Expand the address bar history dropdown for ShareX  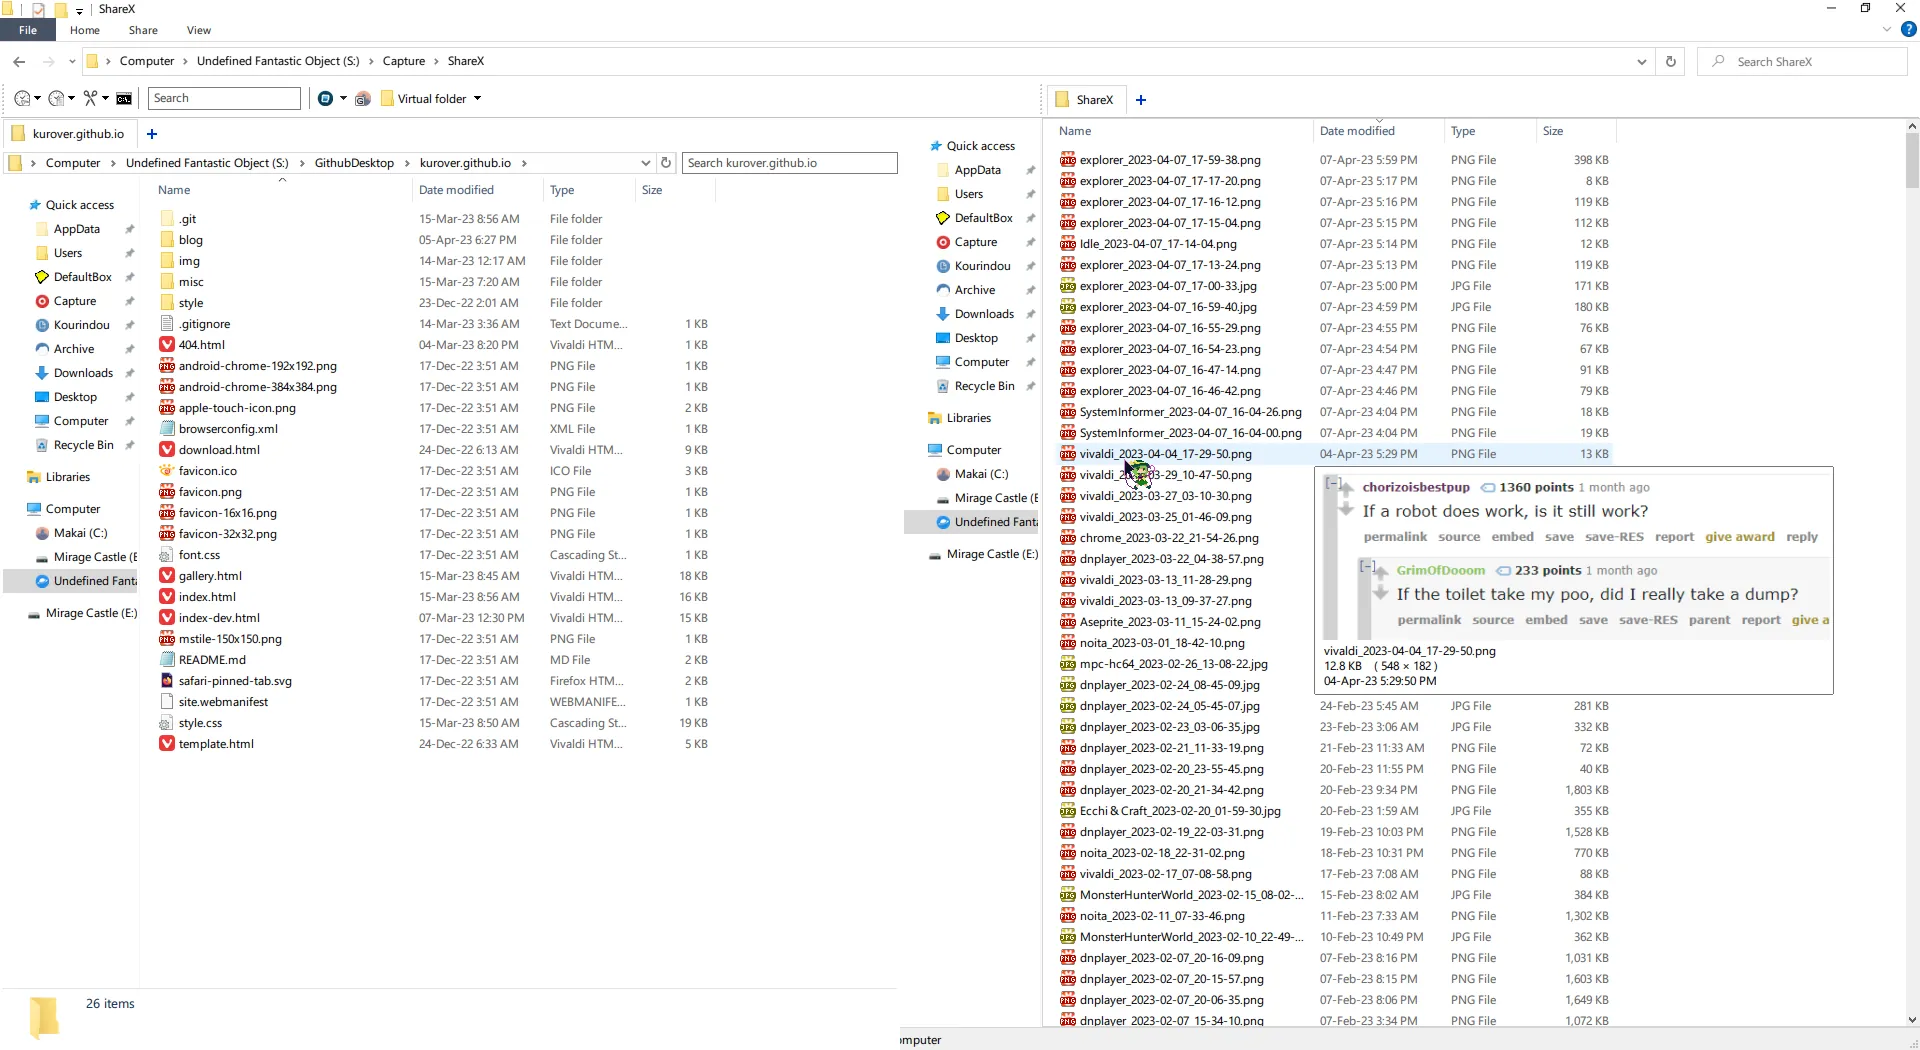[x=1641, y=61]
